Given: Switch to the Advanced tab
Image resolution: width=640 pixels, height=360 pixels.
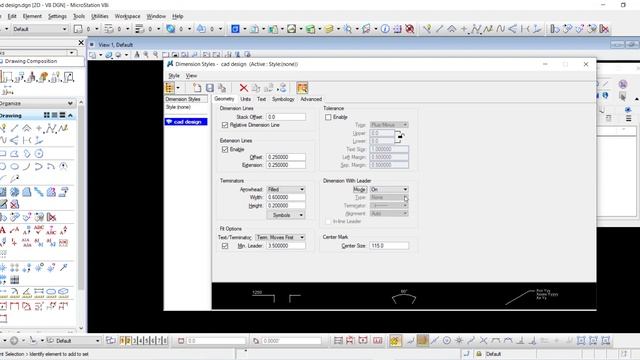Looking at the screenshot, I should [311, 99].
